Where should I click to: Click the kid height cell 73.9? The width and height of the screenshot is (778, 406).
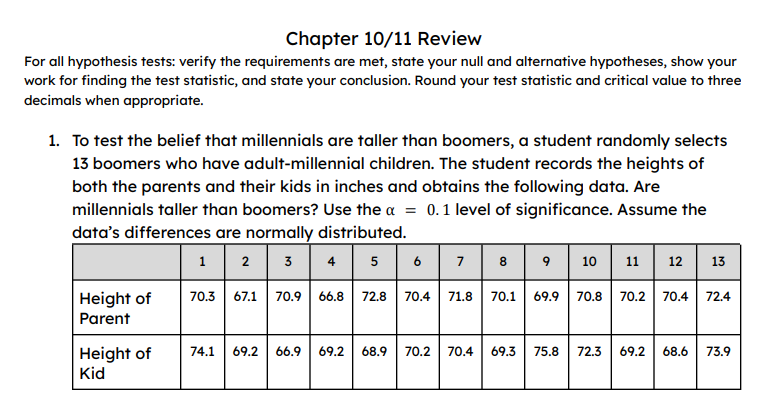(717, 352)
